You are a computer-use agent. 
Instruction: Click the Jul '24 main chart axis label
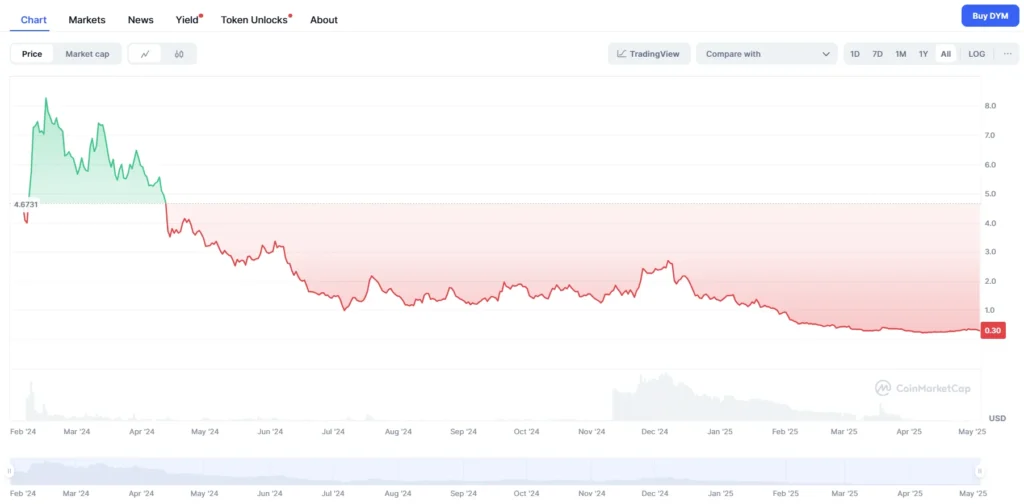coord(333,432)
